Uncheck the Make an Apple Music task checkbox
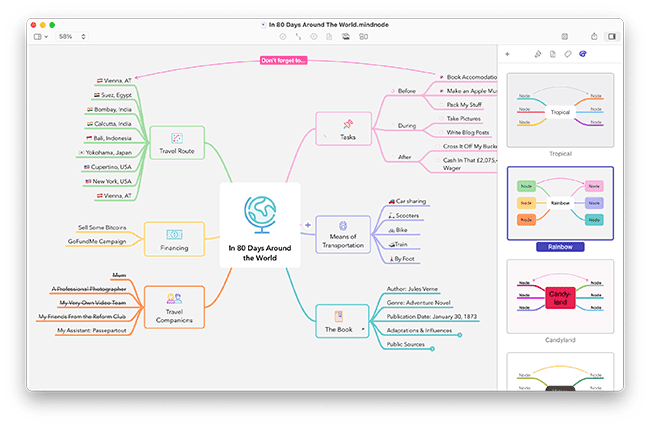Image resolution: width=650 pixels, height=426 pixels. pos(441,91)
